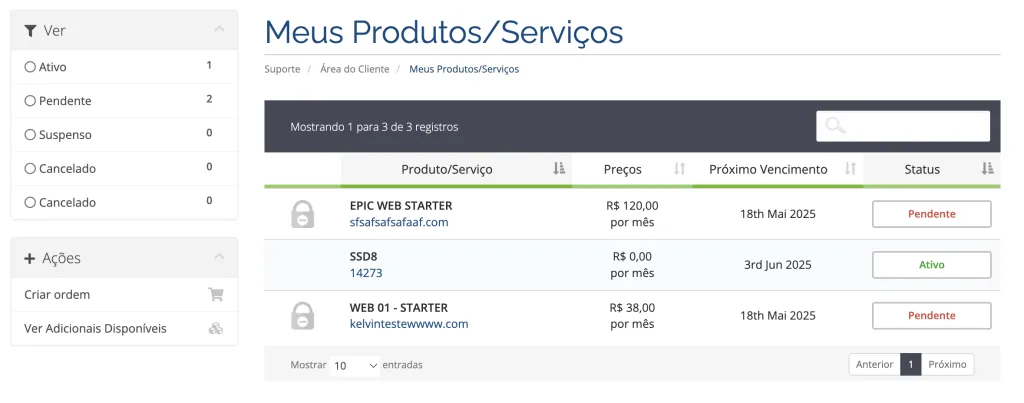
Task: Sort by Preços column sort arrows
Action: point(680,169)
